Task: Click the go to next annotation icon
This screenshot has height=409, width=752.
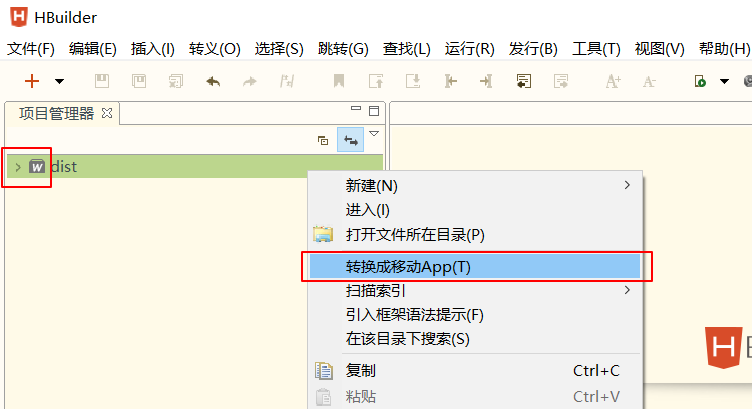Action: [413, 81]
